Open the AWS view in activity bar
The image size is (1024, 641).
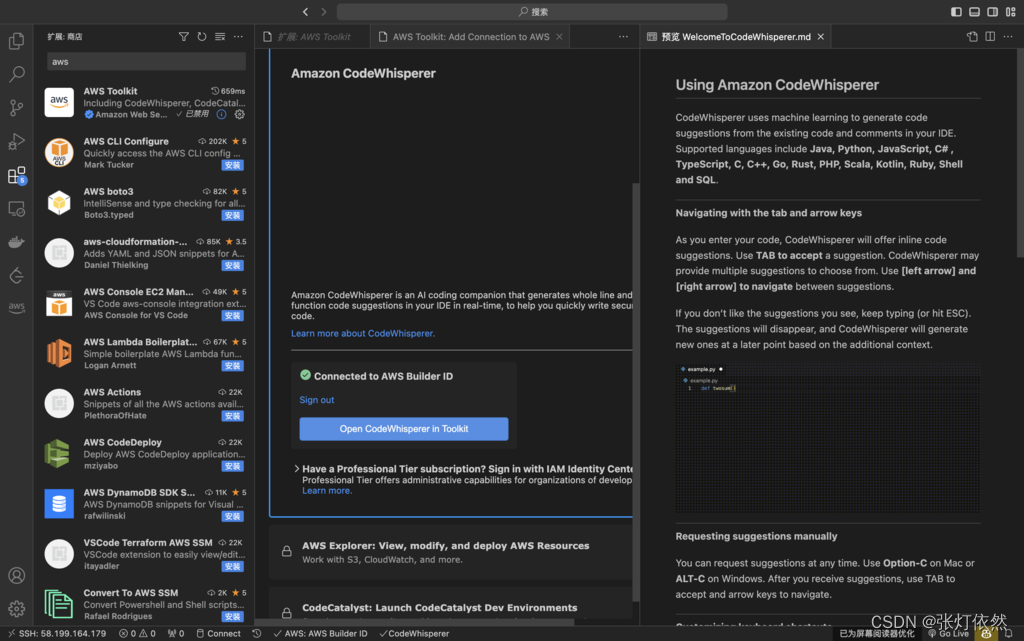click(16, 307)
